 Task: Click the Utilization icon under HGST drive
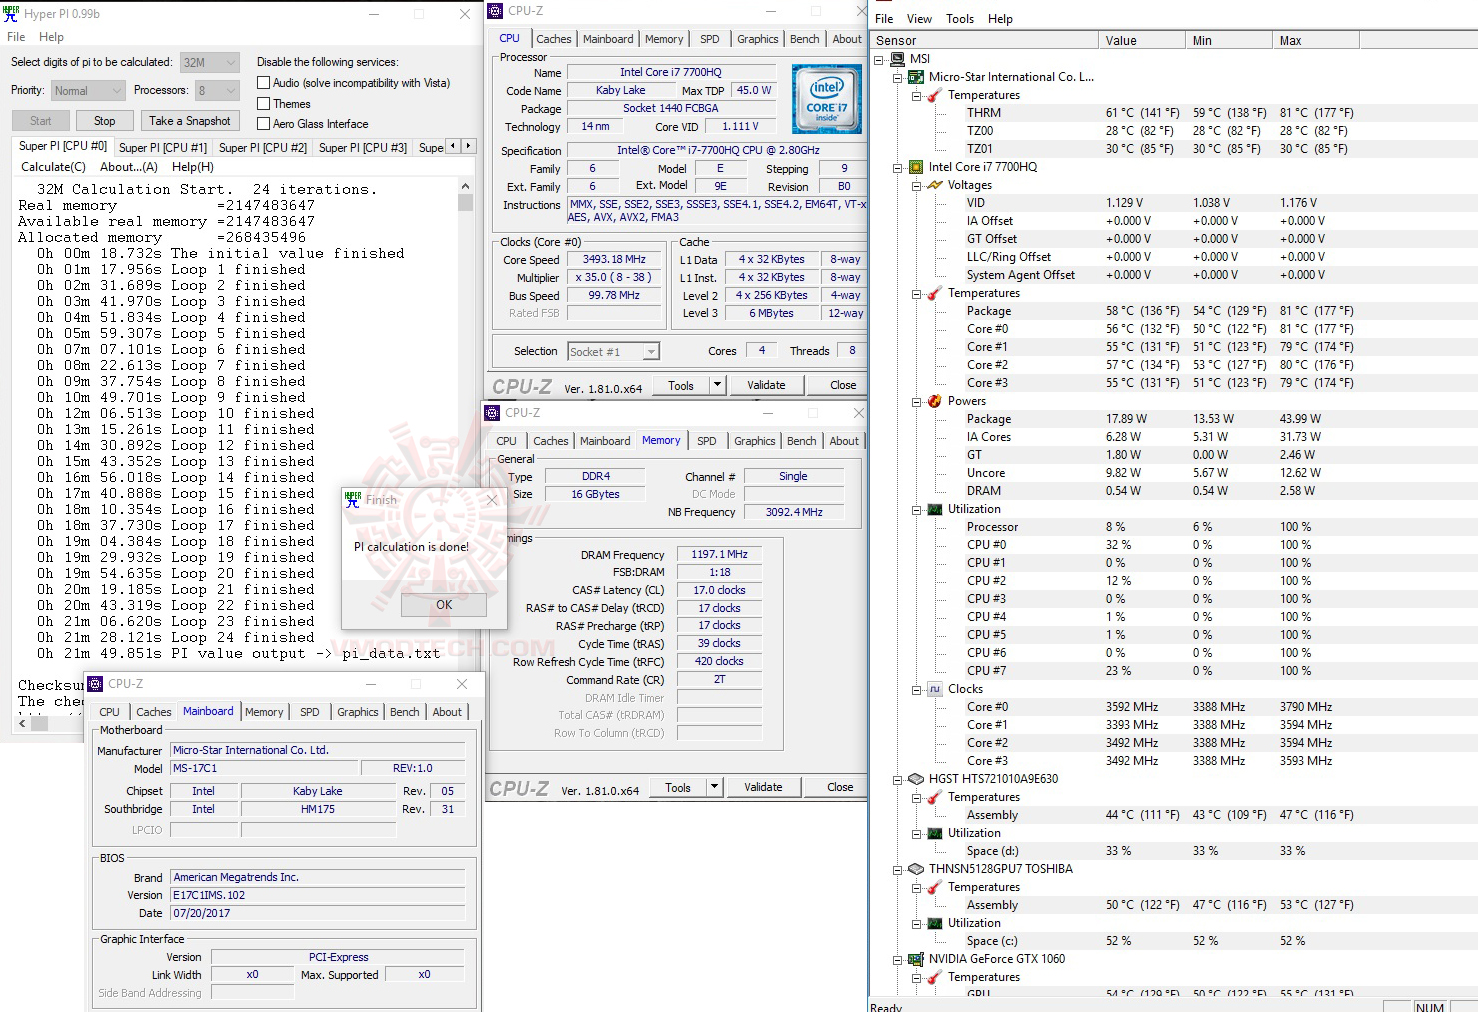[934, 833]
